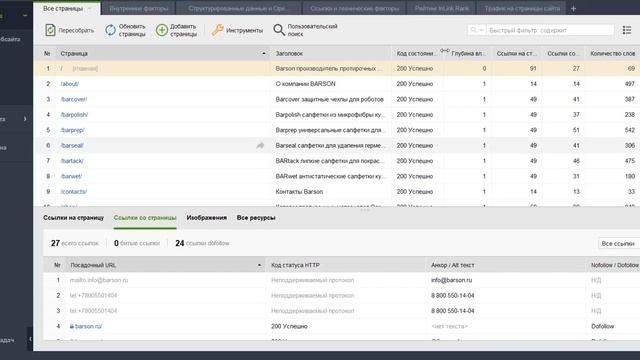Click the 0 битые ссылки counter
640x360 pixels.
(x=137, y=243)
